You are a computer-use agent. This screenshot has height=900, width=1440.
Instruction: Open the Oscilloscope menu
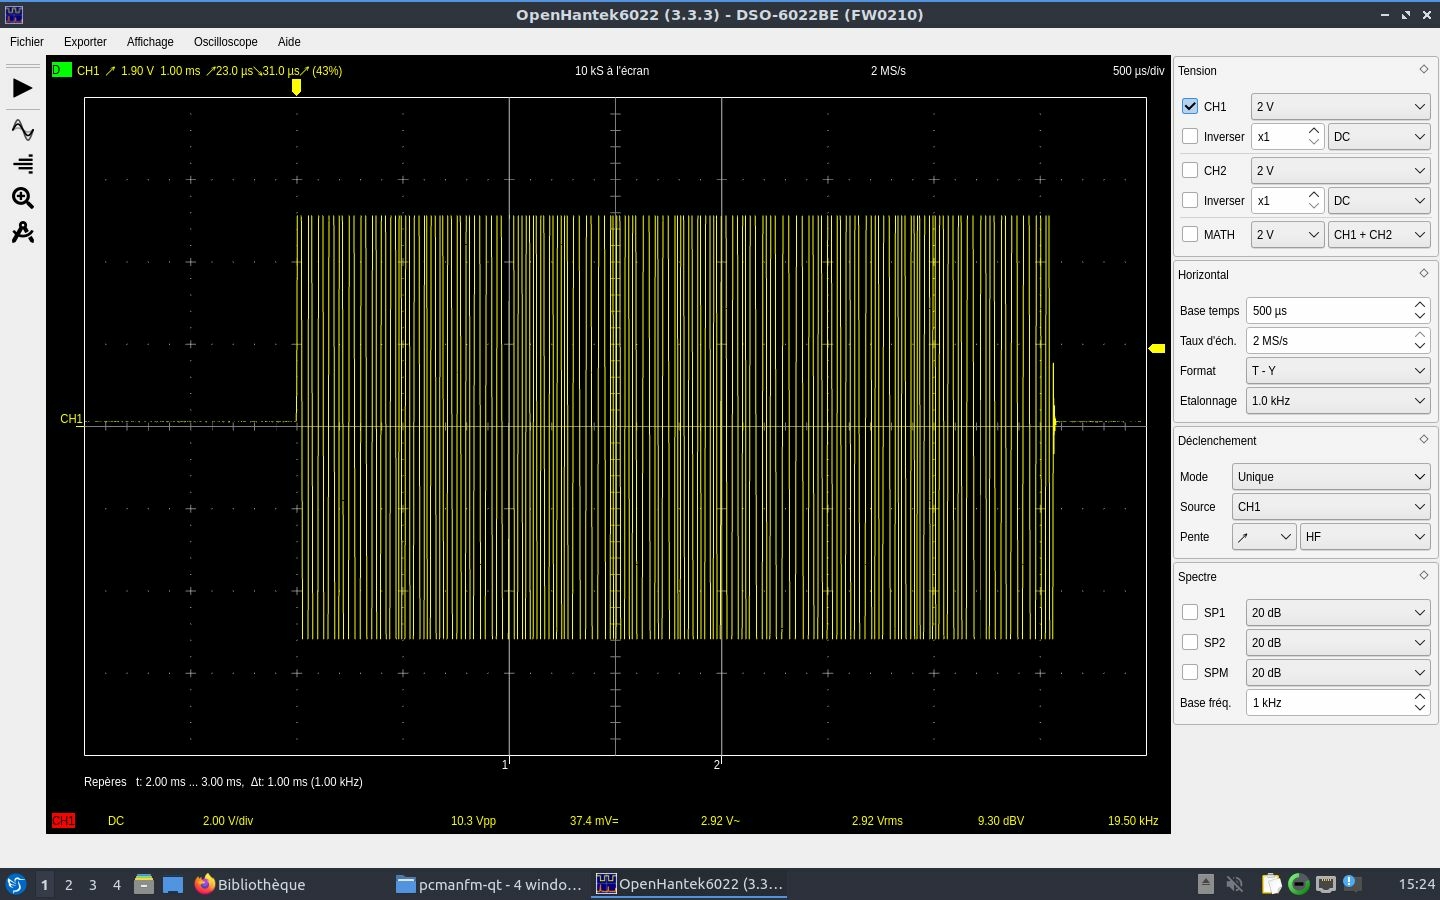[225, 42]
